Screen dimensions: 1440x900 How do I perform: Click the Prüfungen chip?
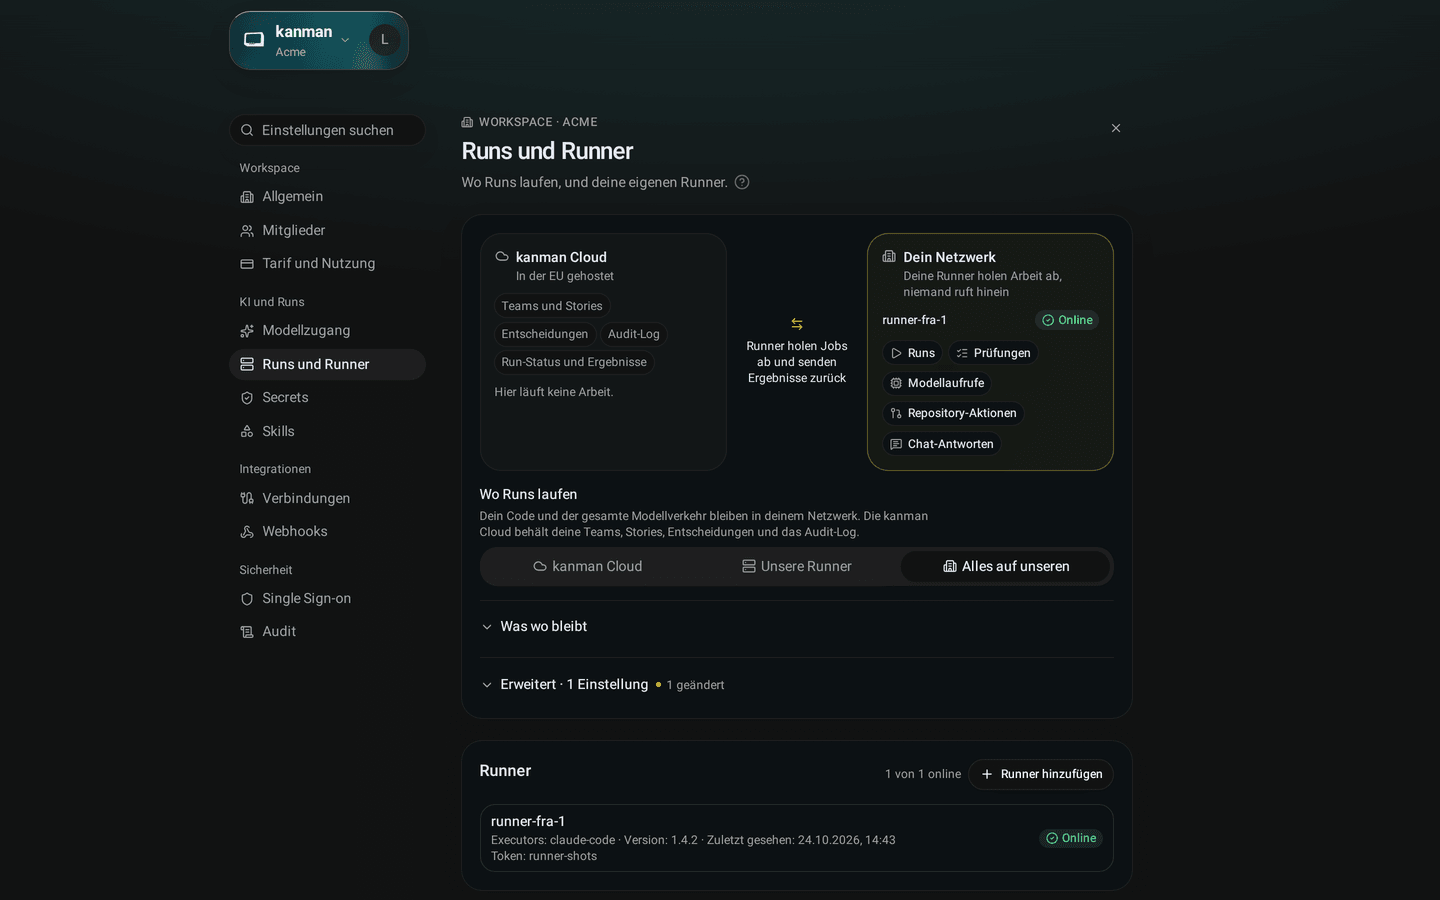point(993,353)
